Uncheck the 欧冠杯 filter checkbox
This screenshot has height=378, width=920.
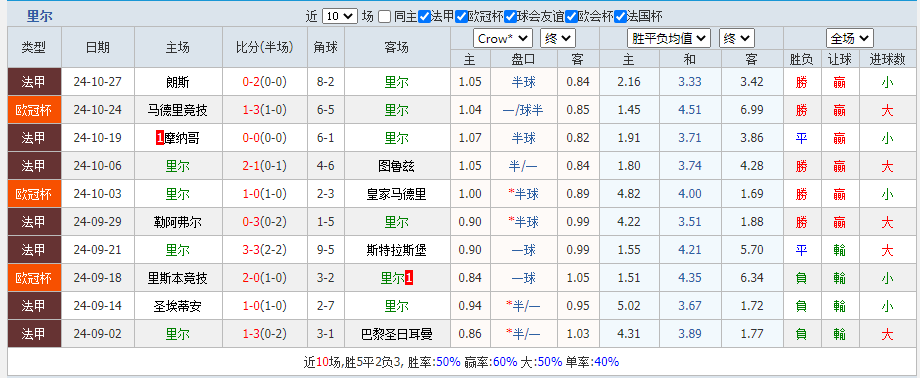point(461,17)
